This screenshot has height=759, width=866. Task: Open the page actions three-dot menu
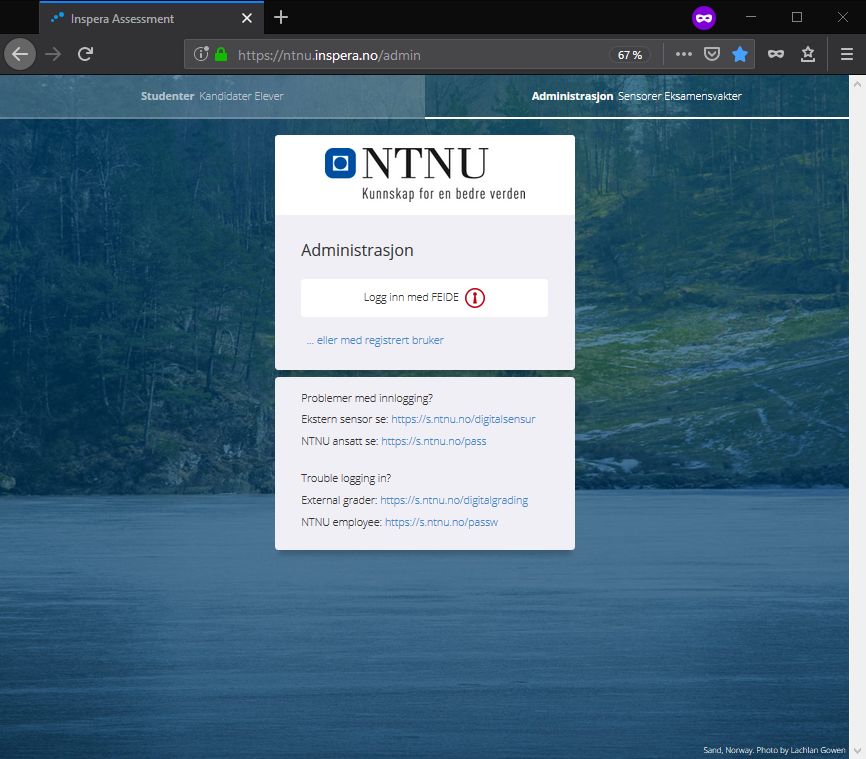click(684, 54)
